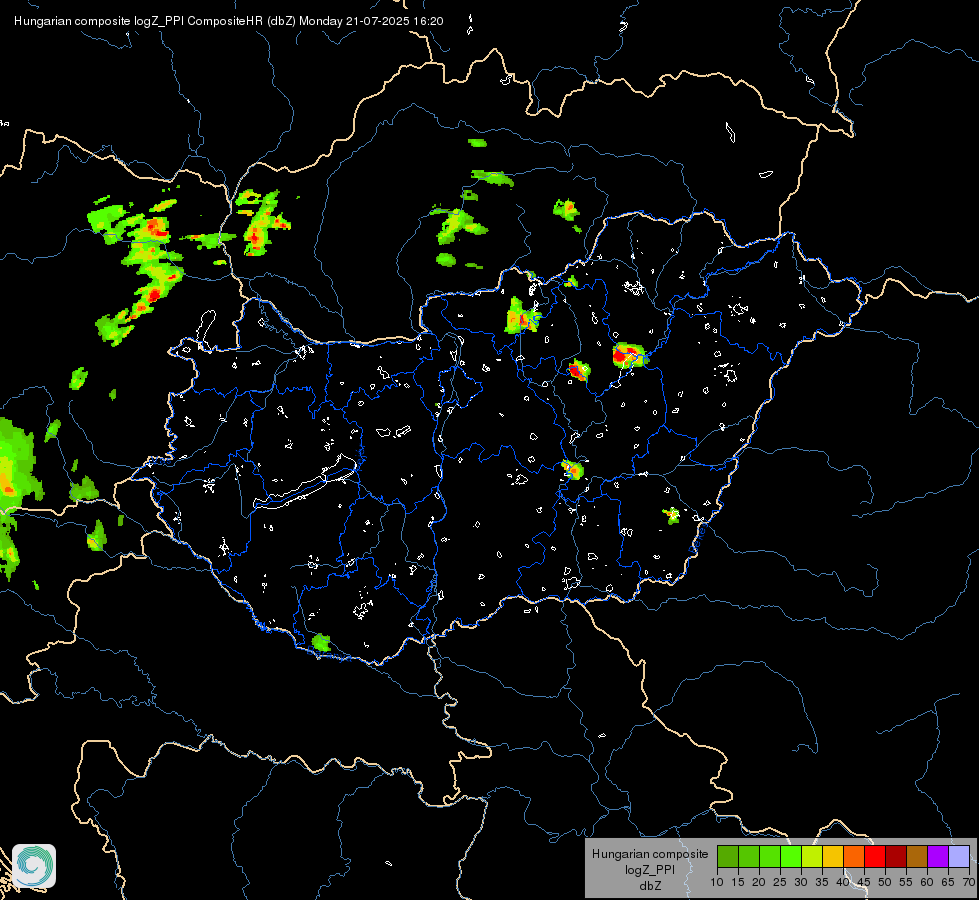Select the brown 55-60 dbZ legend swatch
Screen dimensions: 979x900
tap(917, 856)
